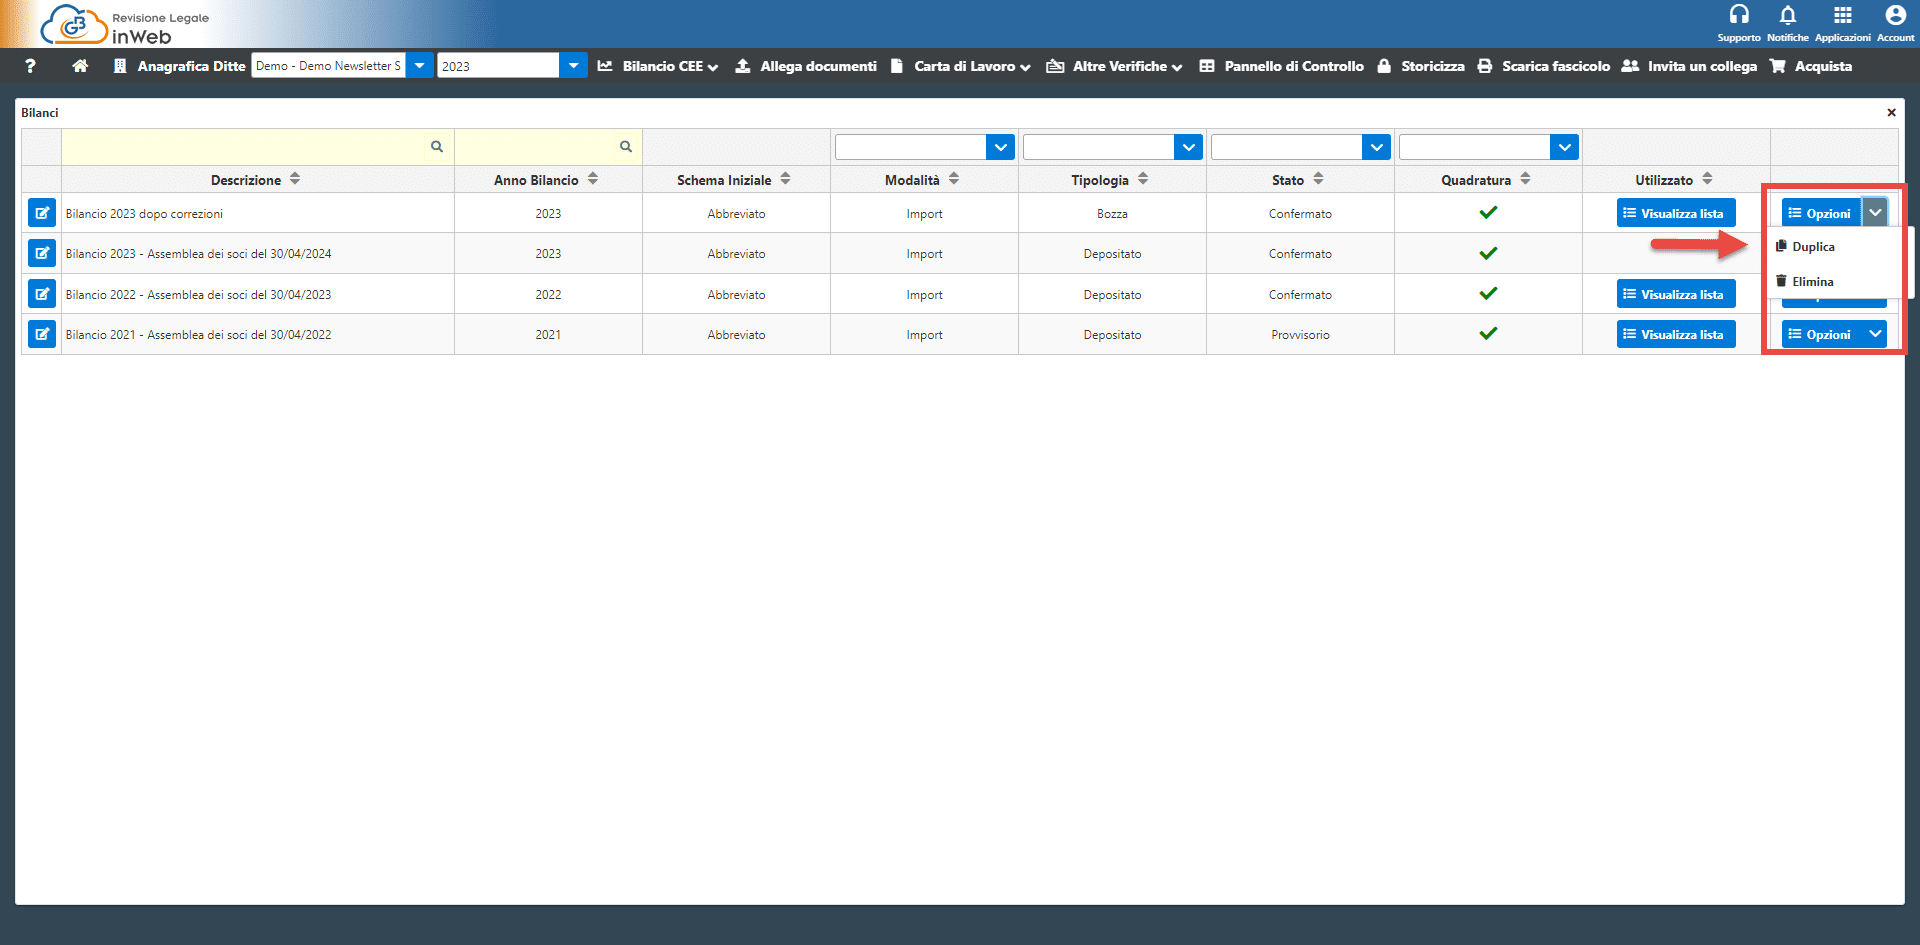Open Quadratura filter dropdown

pyautogui.click(x=1565, y=147)
